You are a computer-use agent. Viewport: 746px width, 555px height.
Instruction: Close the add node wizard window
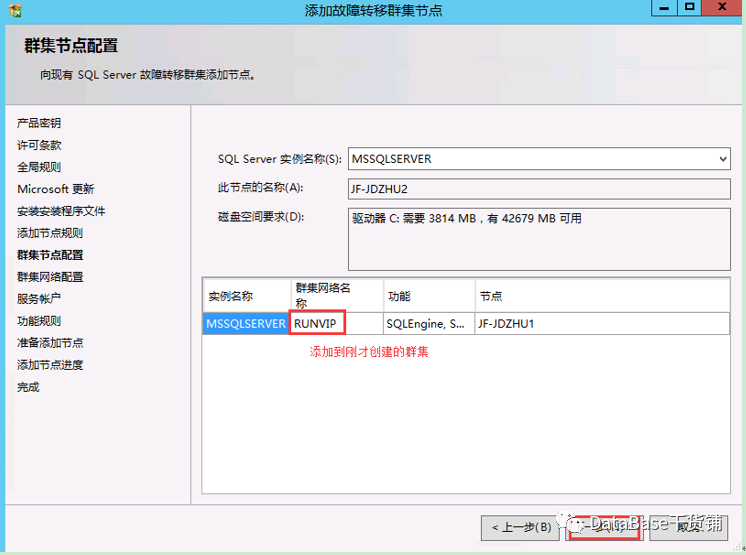(722, 8)
